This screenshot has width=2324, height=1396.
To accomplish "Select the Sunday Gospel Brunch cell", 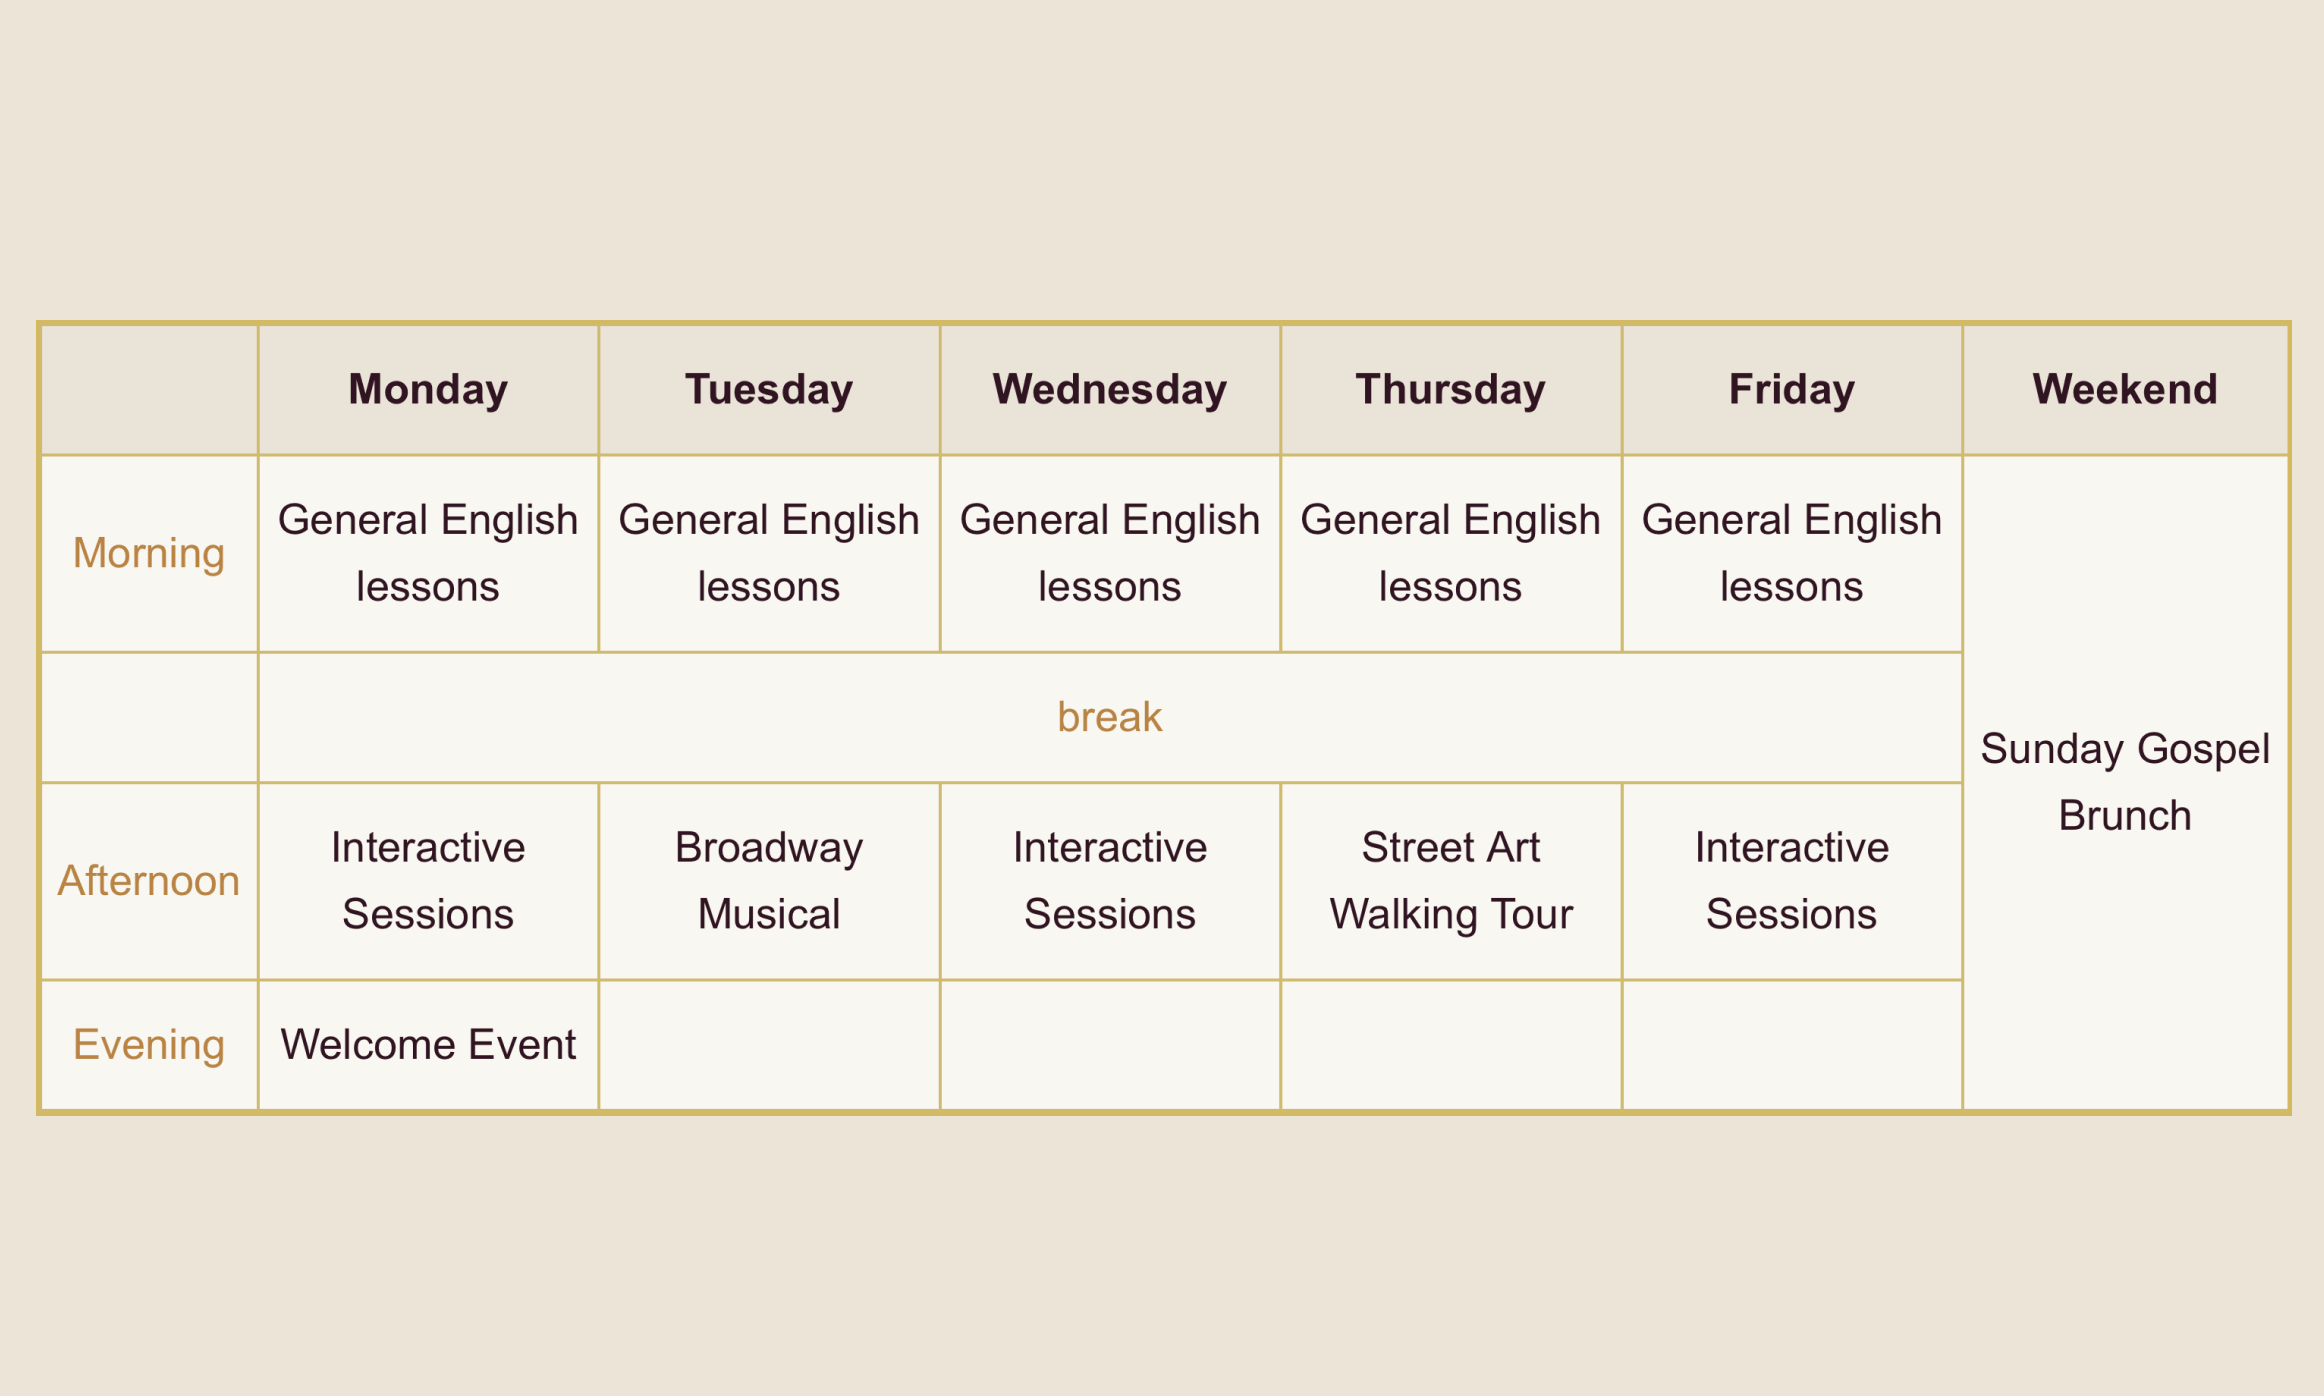I will coord(2125,782).
